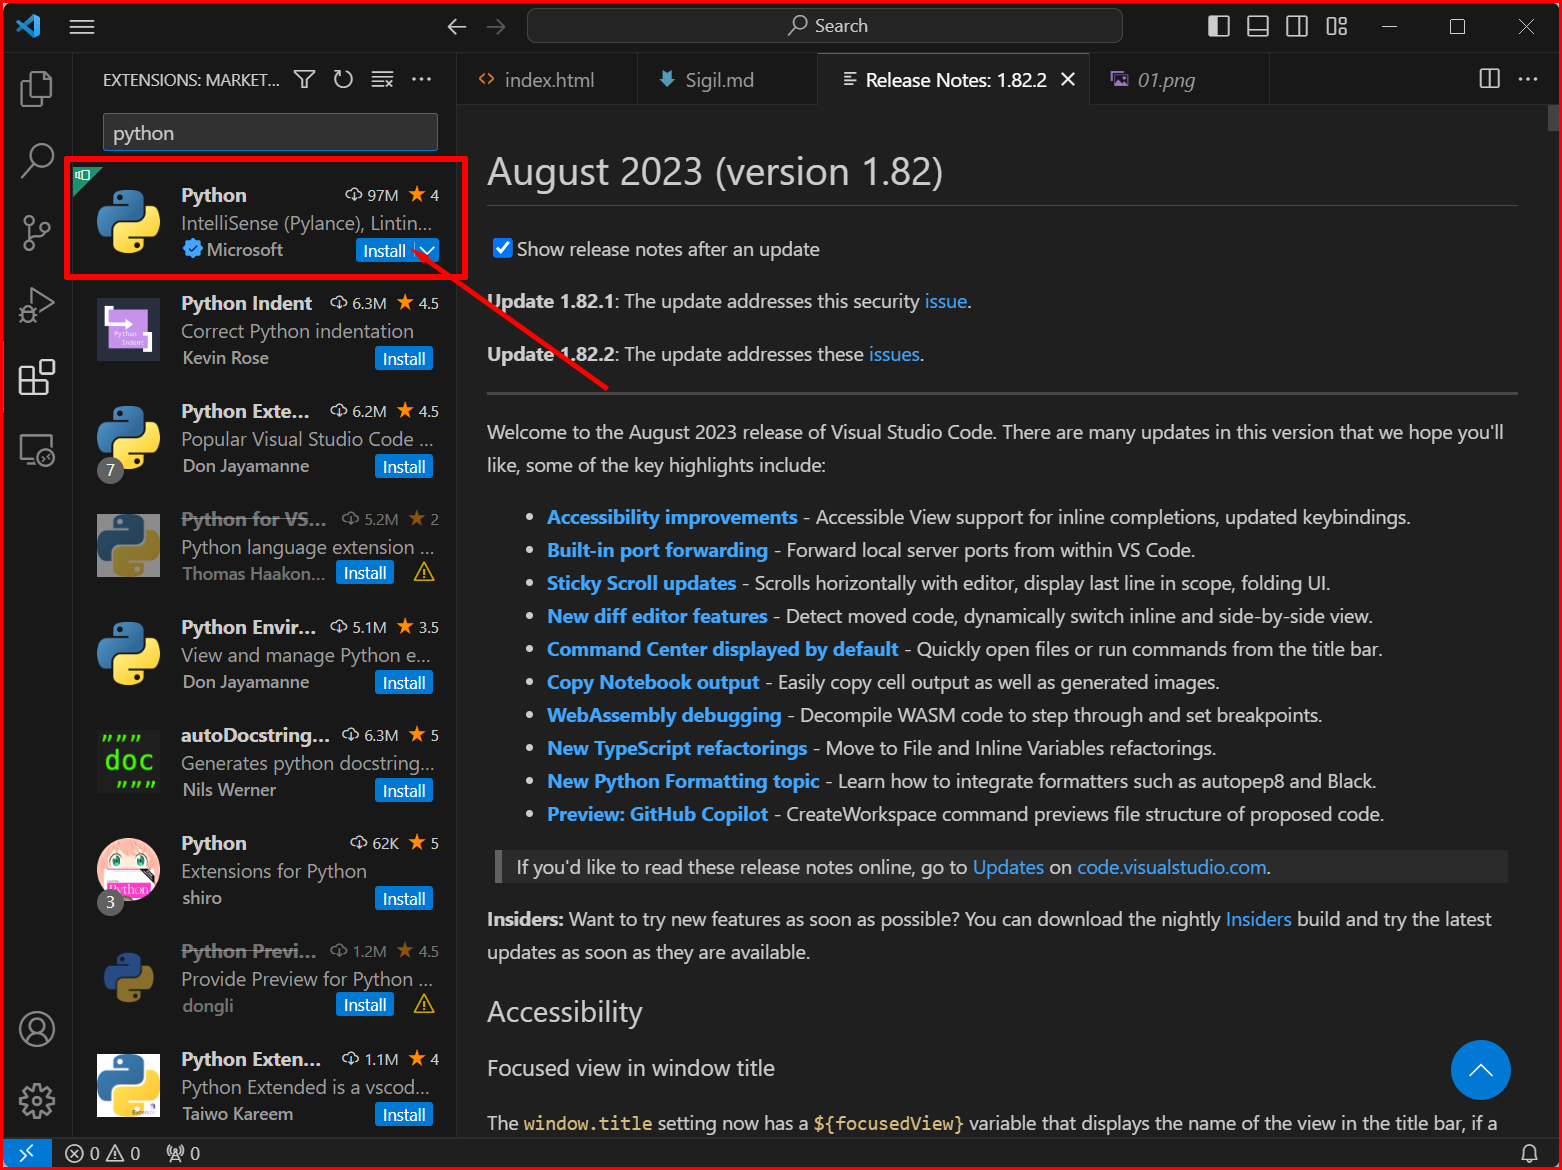Go back using the title bar arrow

tap(457, 27)
